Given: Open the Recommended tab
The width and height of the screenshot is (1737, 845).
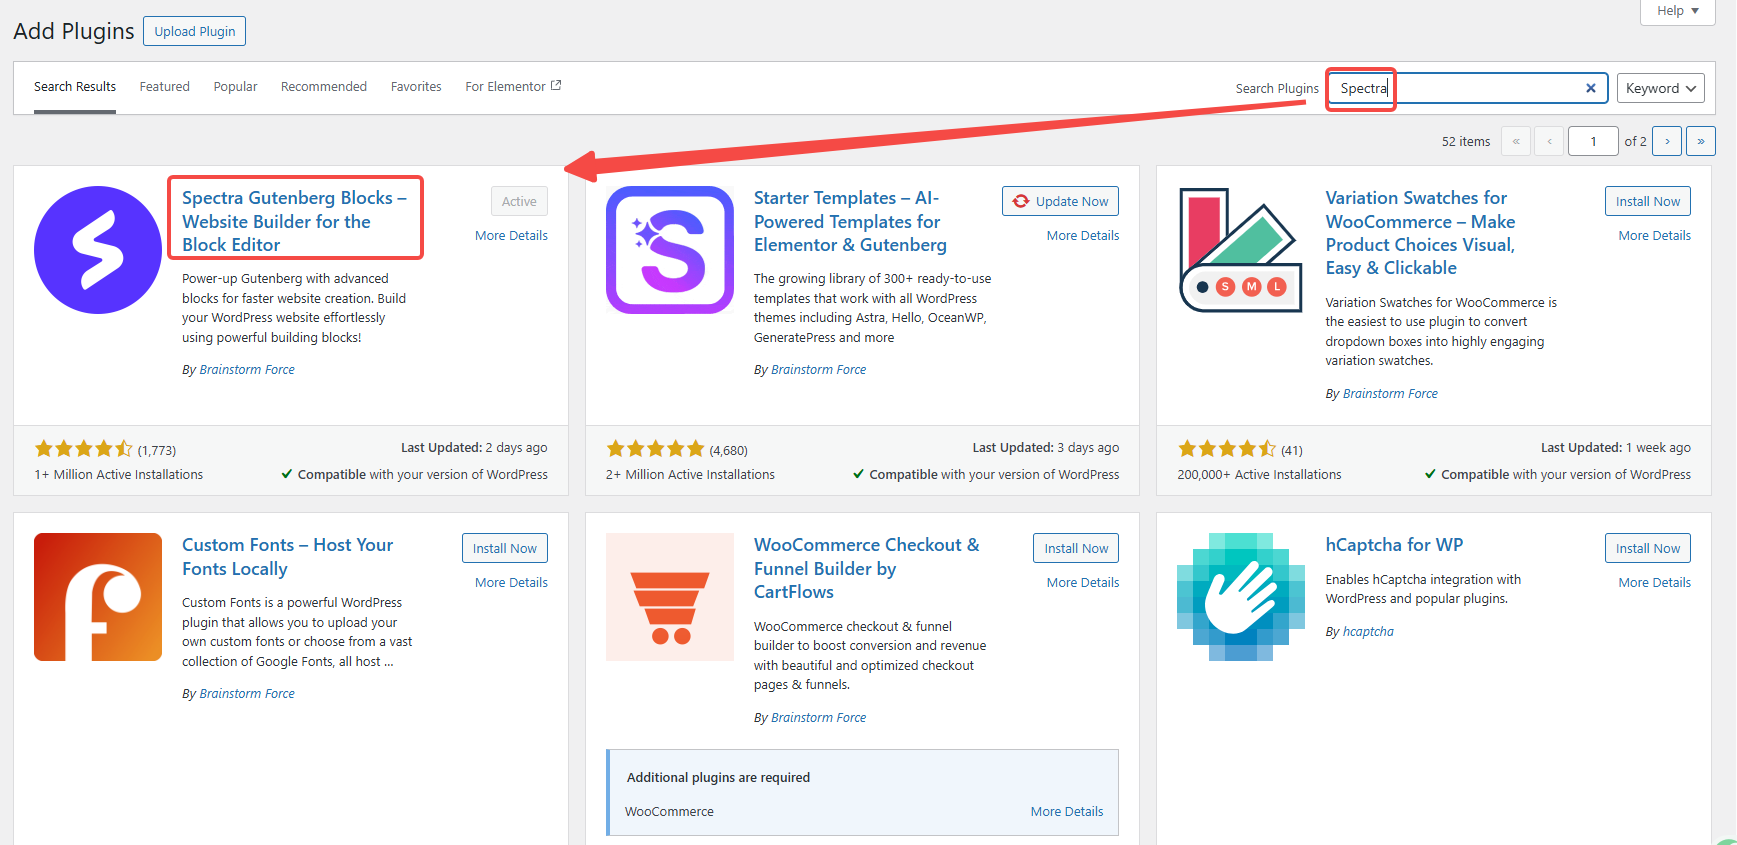Looking at the screenshot, I should pyautogui.click(x=324, y=87).
